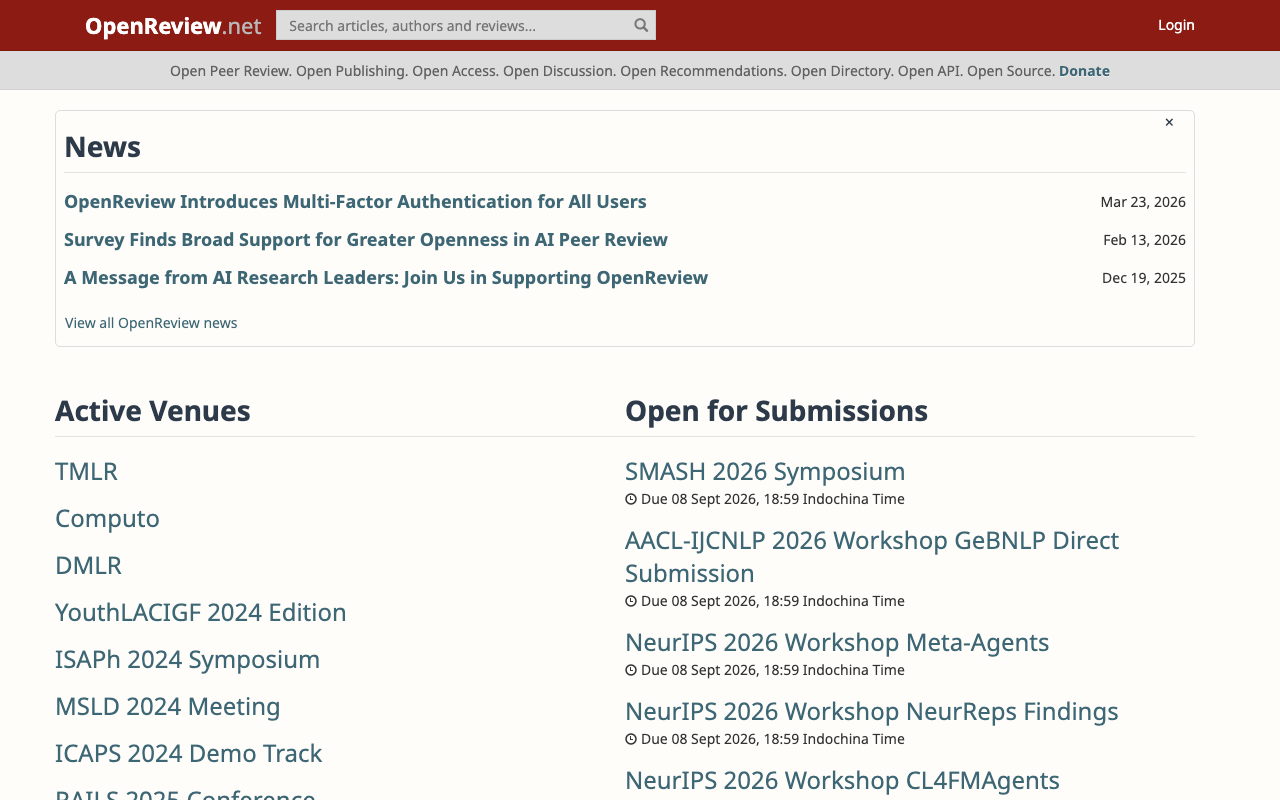The height and width of the screenshot is (800, 1280).
Task: Open the Computo venue
Action: coord(107,518)
